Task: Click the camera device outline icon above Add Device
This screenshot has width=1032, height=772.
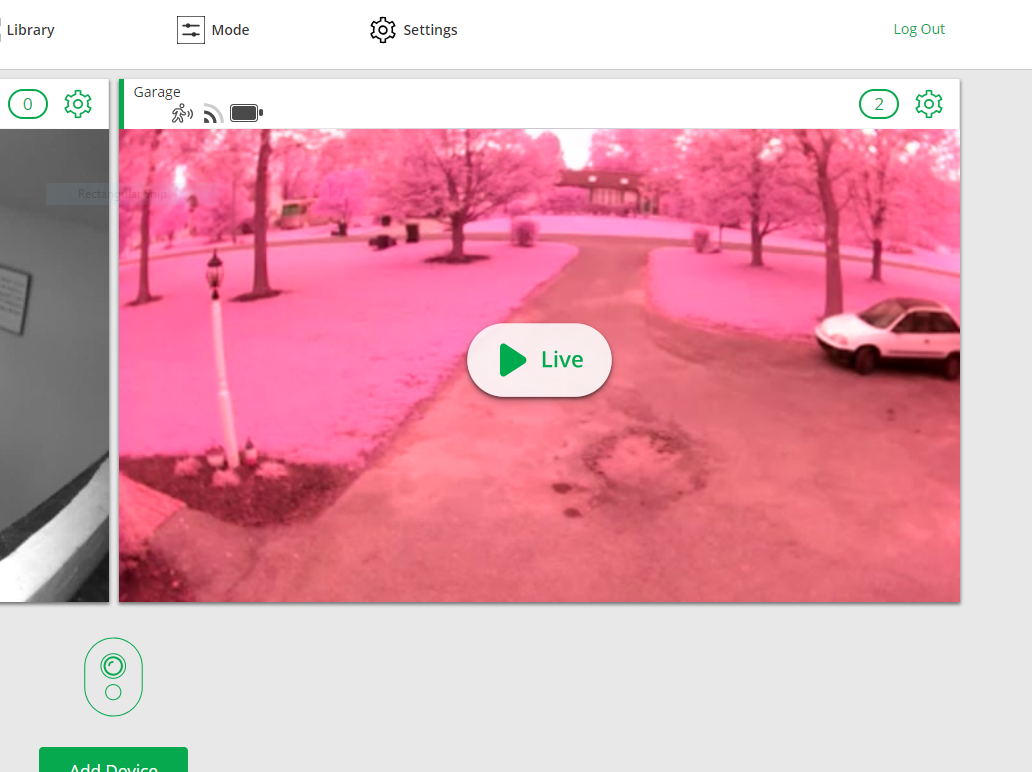Action: point(113,677)
